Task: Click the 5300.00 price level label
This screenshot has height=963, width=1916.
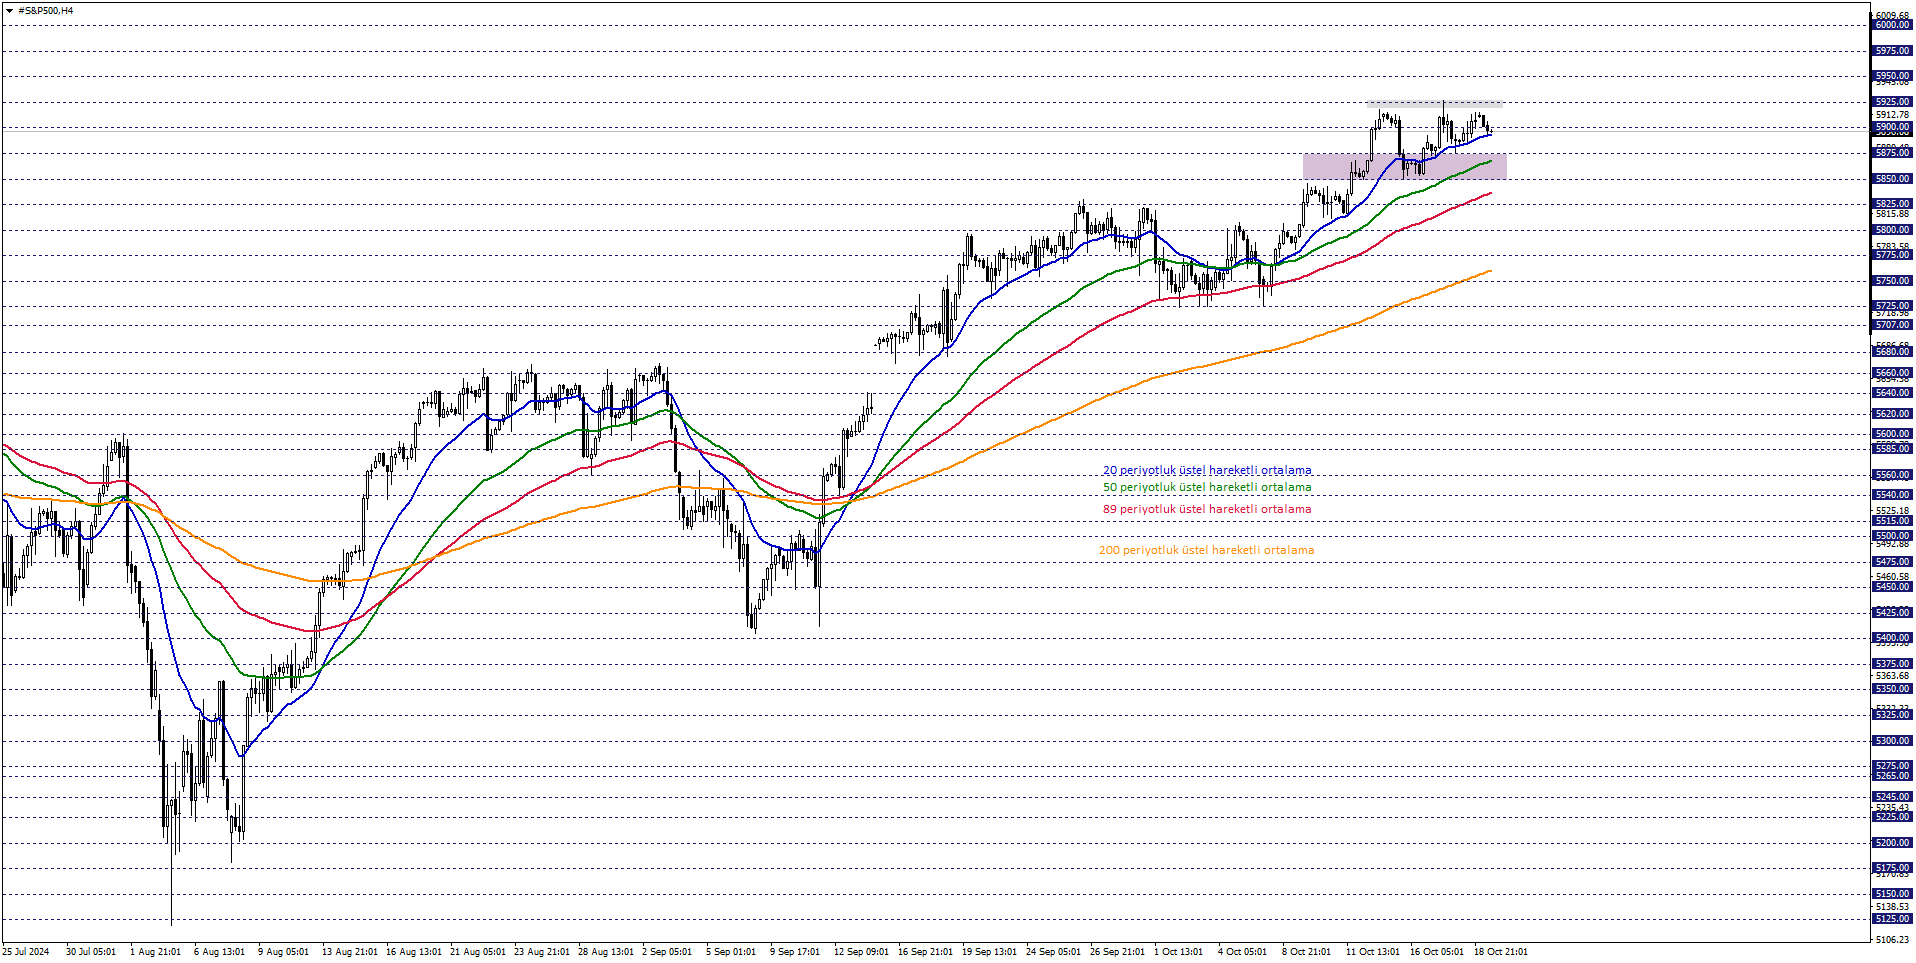Action: [1892, 741]
